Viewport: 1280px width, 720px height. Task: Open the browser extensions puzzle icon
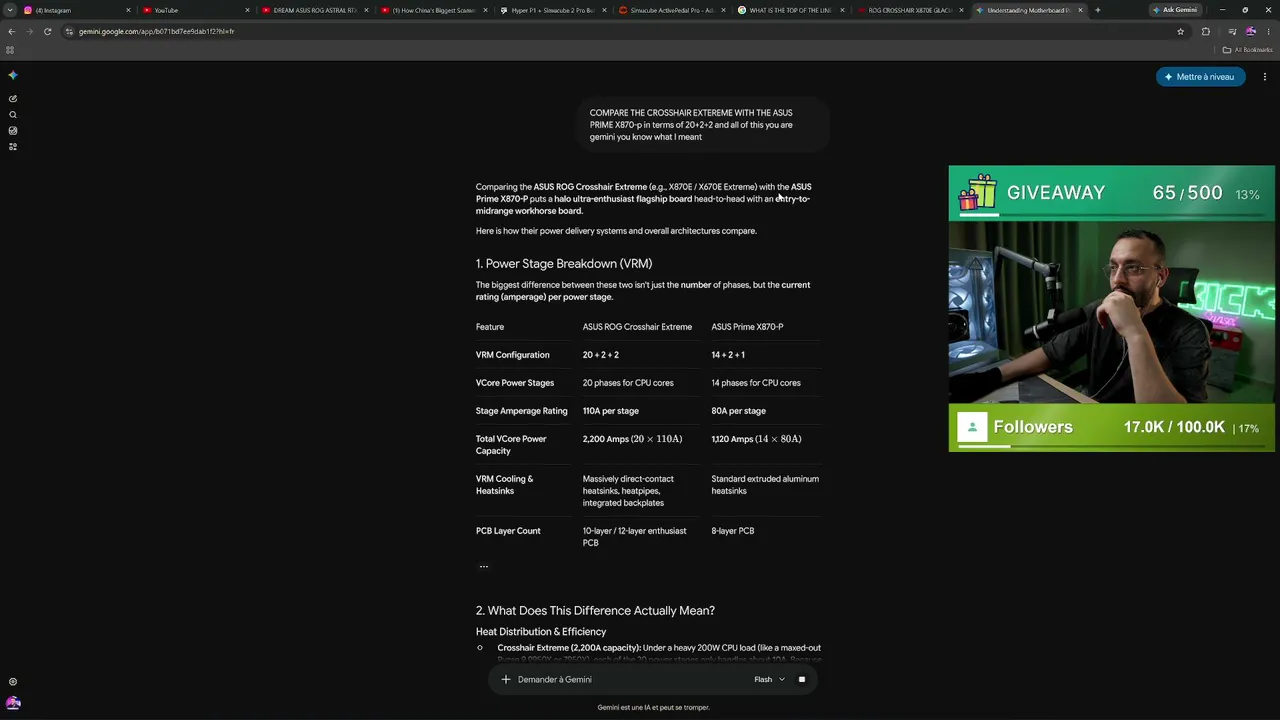(x=1205, y=32)
